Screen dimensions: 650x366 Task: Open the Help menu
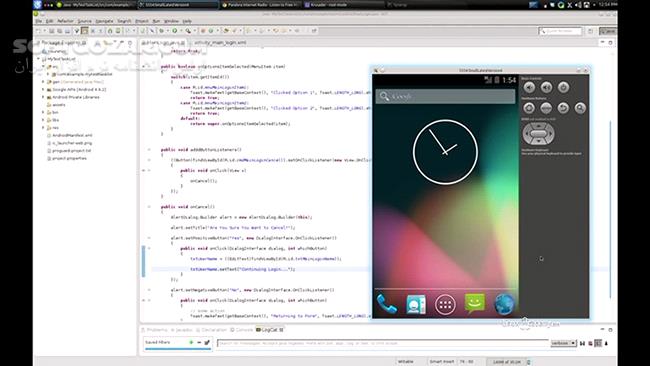pyautogui.click(x=187, y=21)
